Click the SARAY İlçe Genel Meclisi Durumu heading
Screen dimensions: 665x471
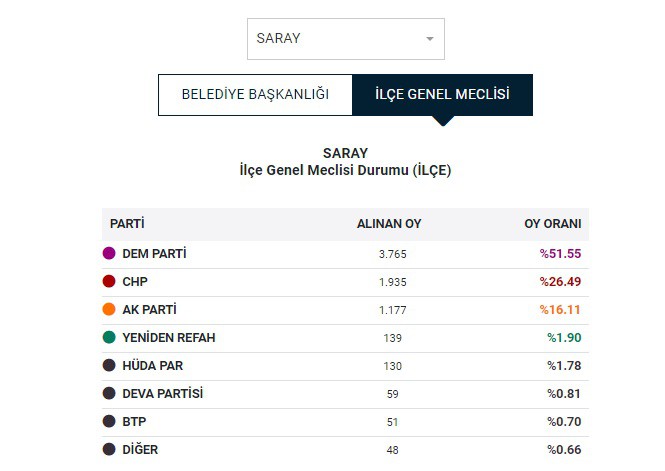point(345,162)
